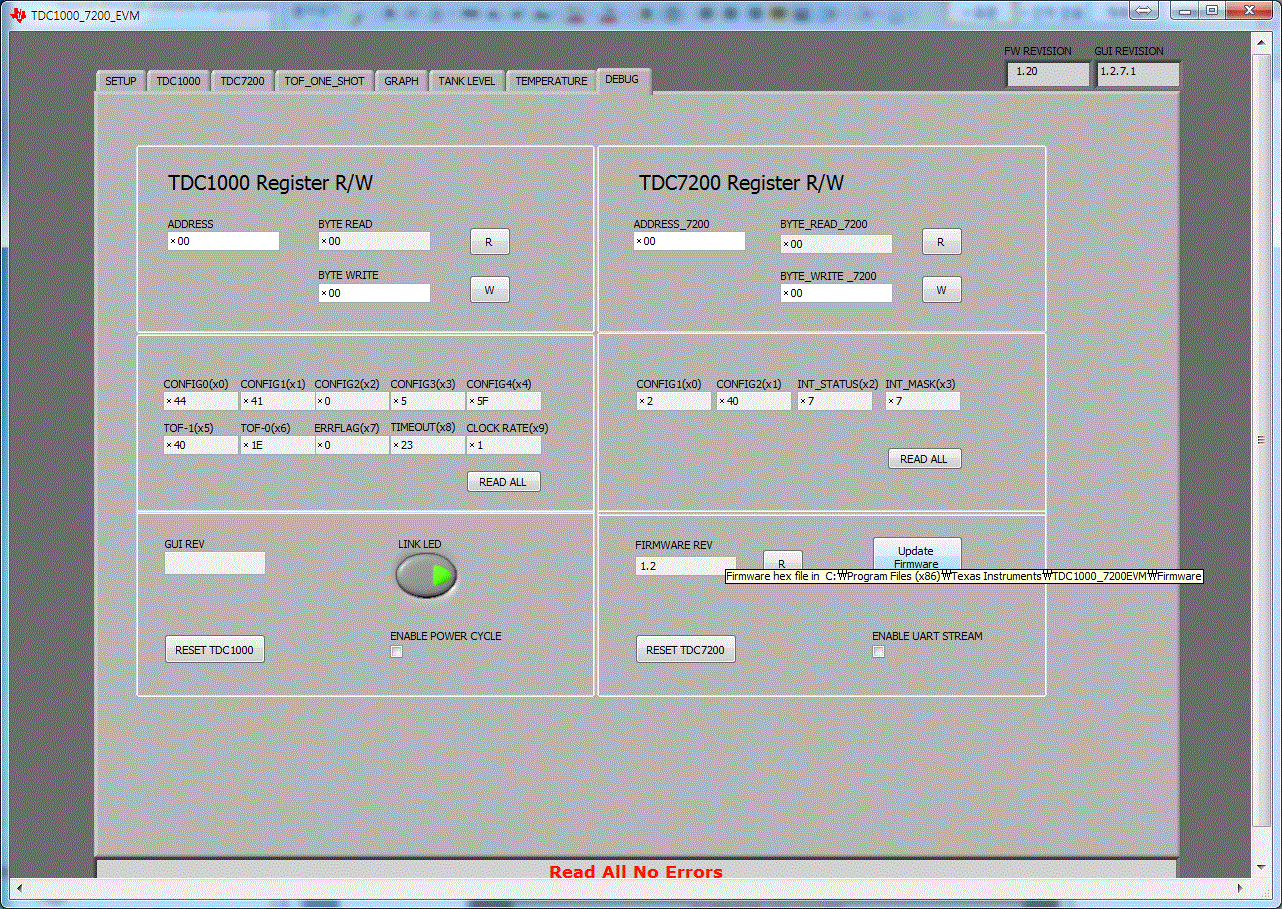Click the ADDRESS_7200 input field

(689, 241)
